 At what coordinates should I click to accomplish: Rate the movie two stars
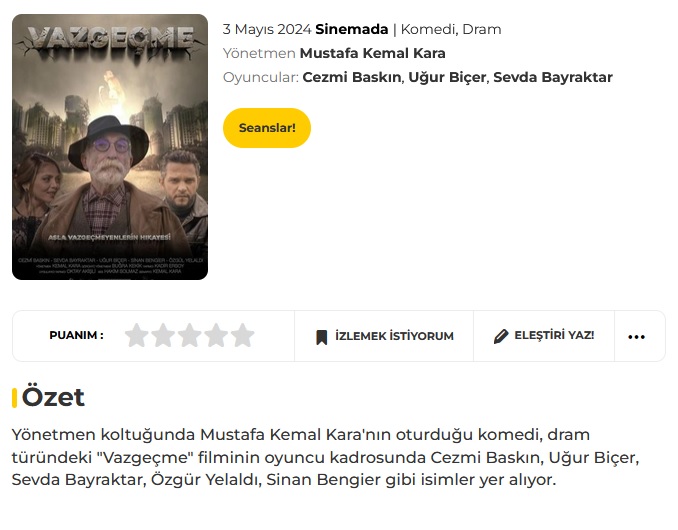(x=163, y=335)
